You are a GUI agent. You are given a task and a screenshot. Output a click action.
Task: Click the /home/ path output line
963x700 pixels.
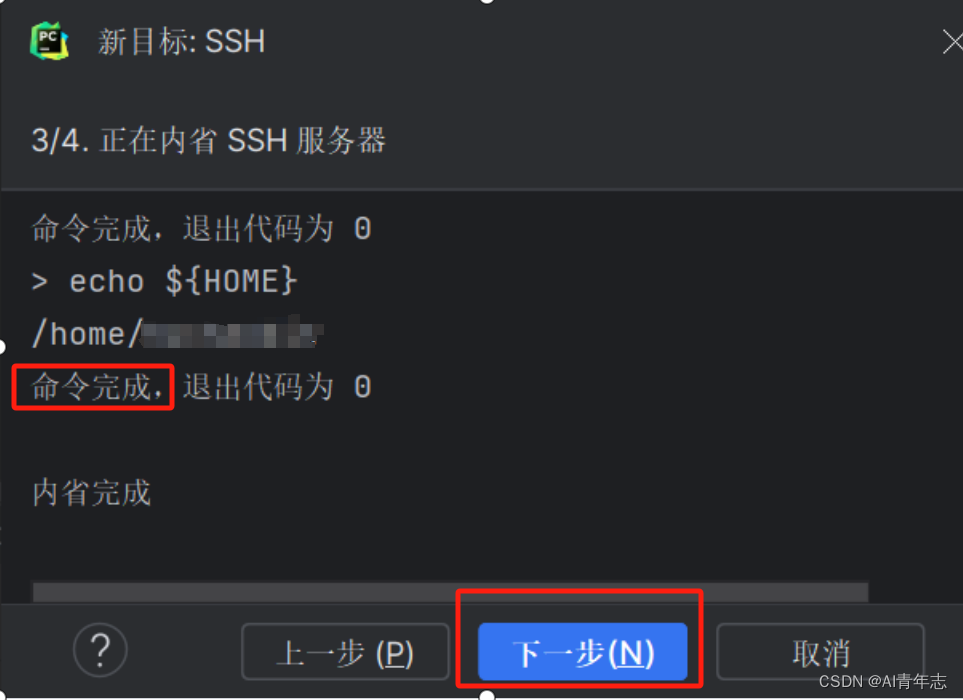(177, 334)
